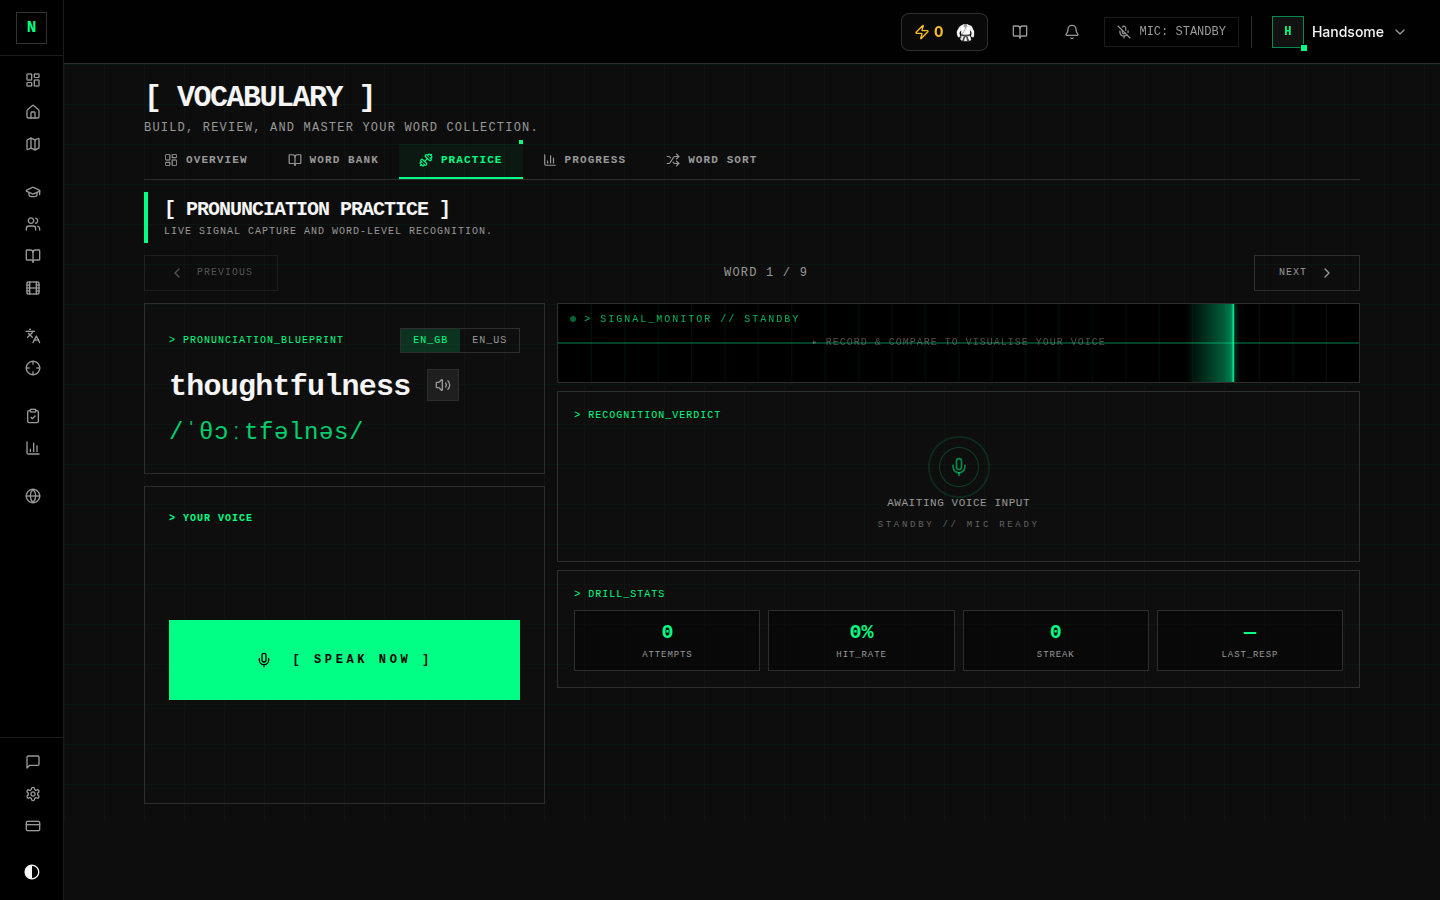Open the translate languages icon in sidebar

(x=33, y=336)
